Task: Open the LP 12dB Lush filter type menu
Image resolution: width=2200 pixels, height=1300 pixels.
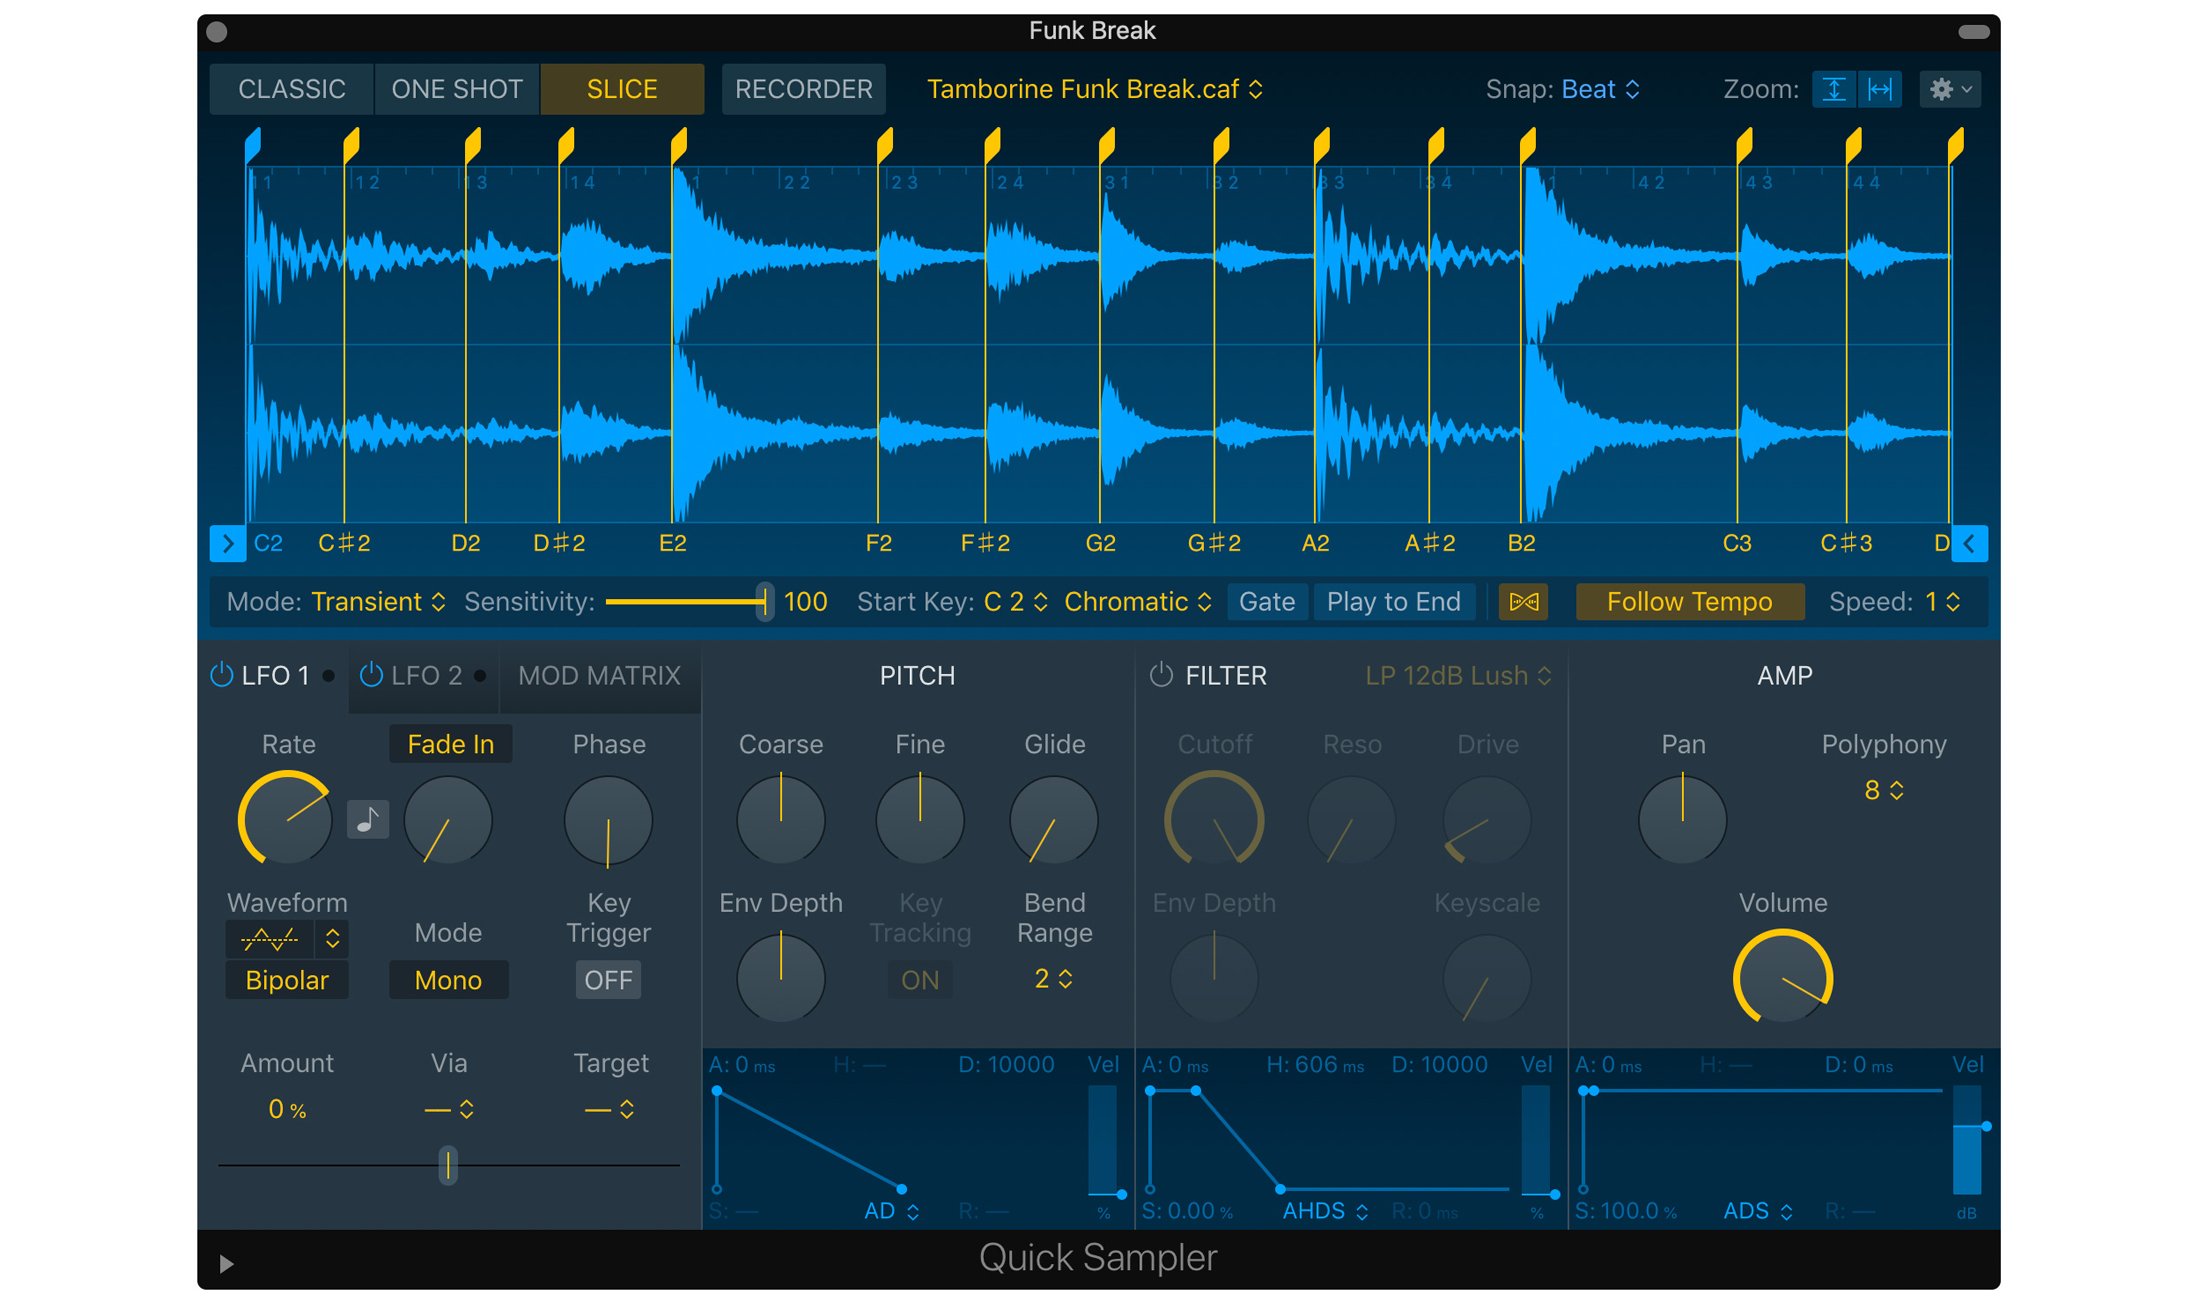Action: click(1458, 676)
